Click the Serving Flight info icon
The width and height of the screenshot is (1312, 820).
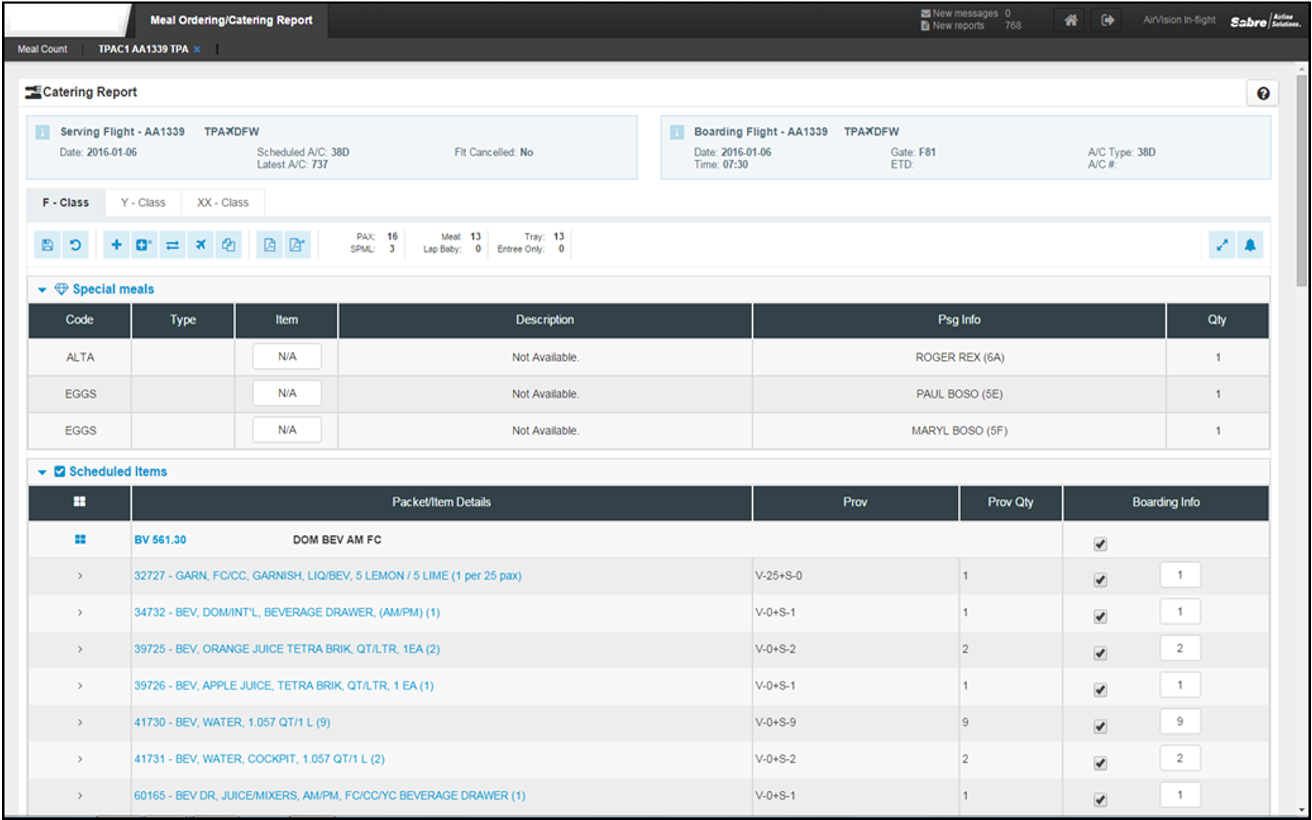point(43,132)
